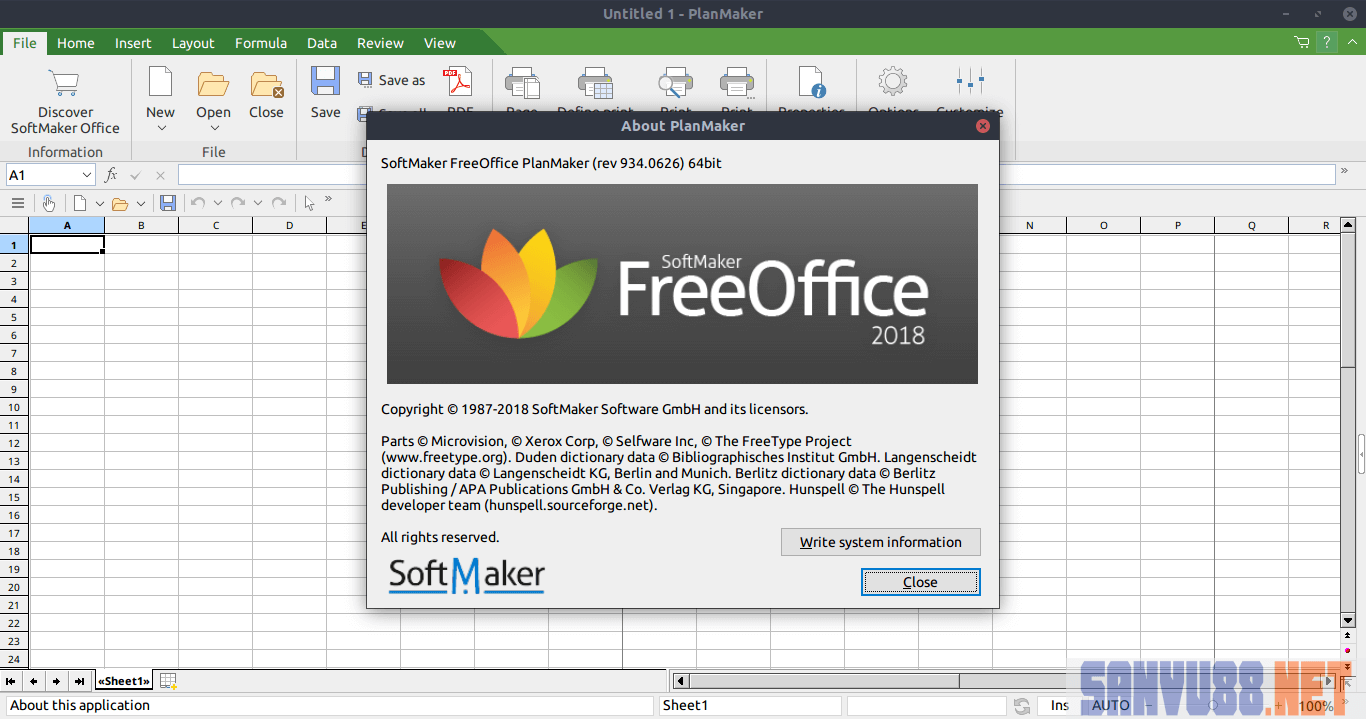Select column P header
This screenshot has height=719, width=1366.
1178,225
